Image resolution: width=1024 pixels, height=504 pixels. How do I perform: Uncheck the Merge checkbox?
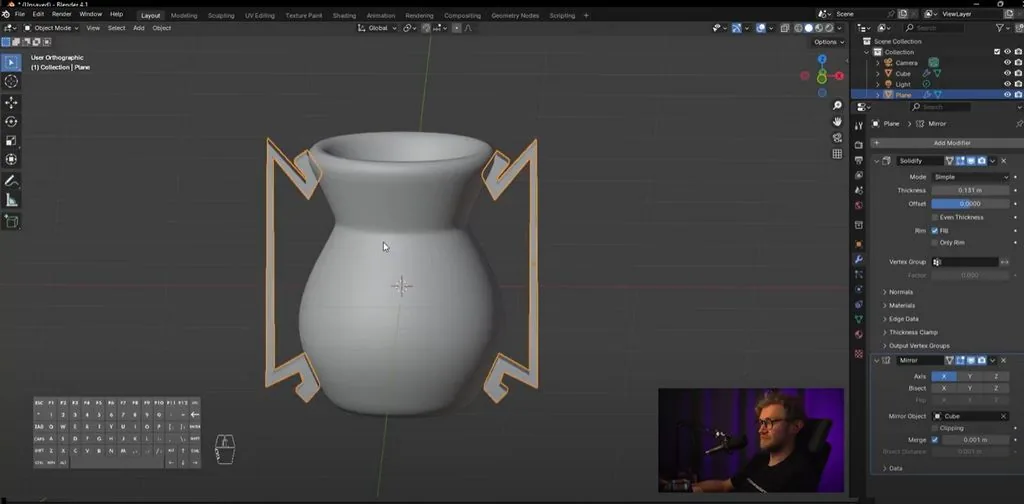click(x=935, y=440)
